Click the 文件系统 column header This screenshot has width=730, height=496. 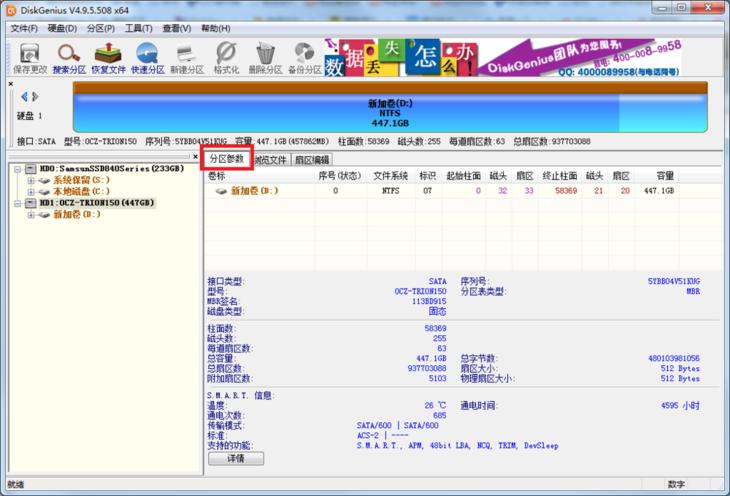coord(390,176)
